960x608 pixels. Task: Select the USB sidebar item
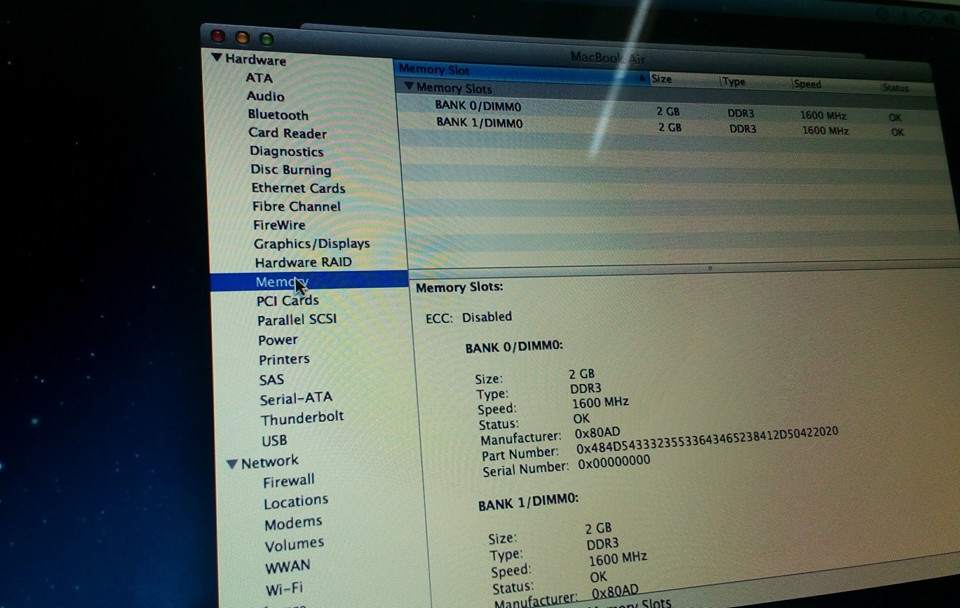274,440
